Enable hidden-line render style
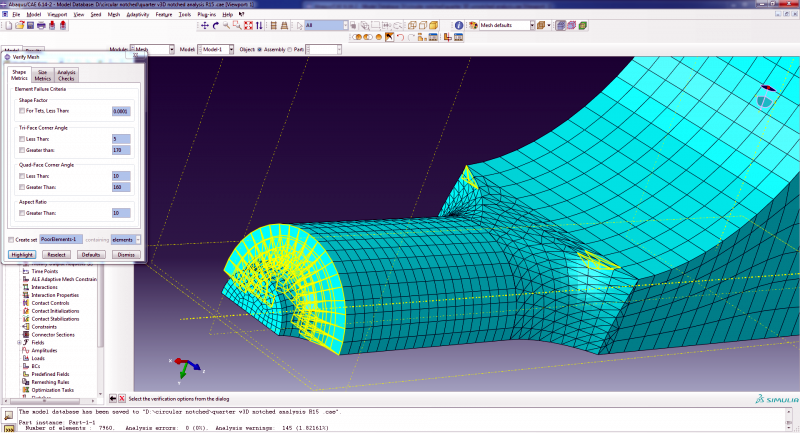 pos(423,26)
